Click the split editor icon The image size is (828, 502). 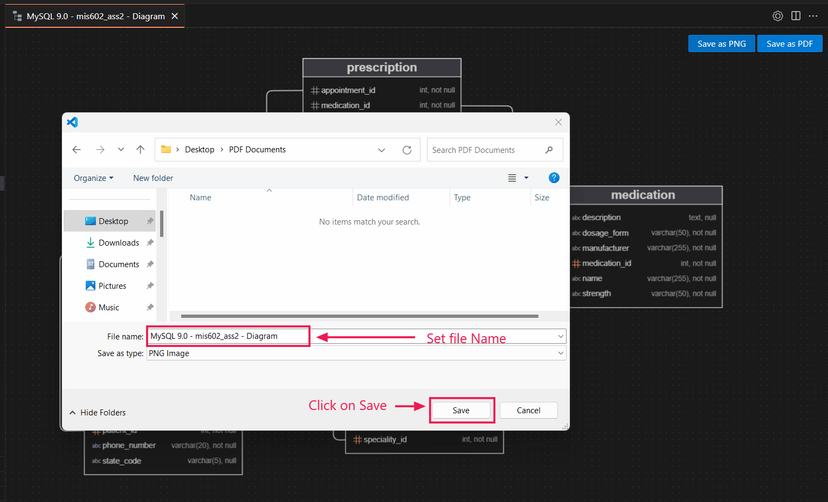click(796, 16)
